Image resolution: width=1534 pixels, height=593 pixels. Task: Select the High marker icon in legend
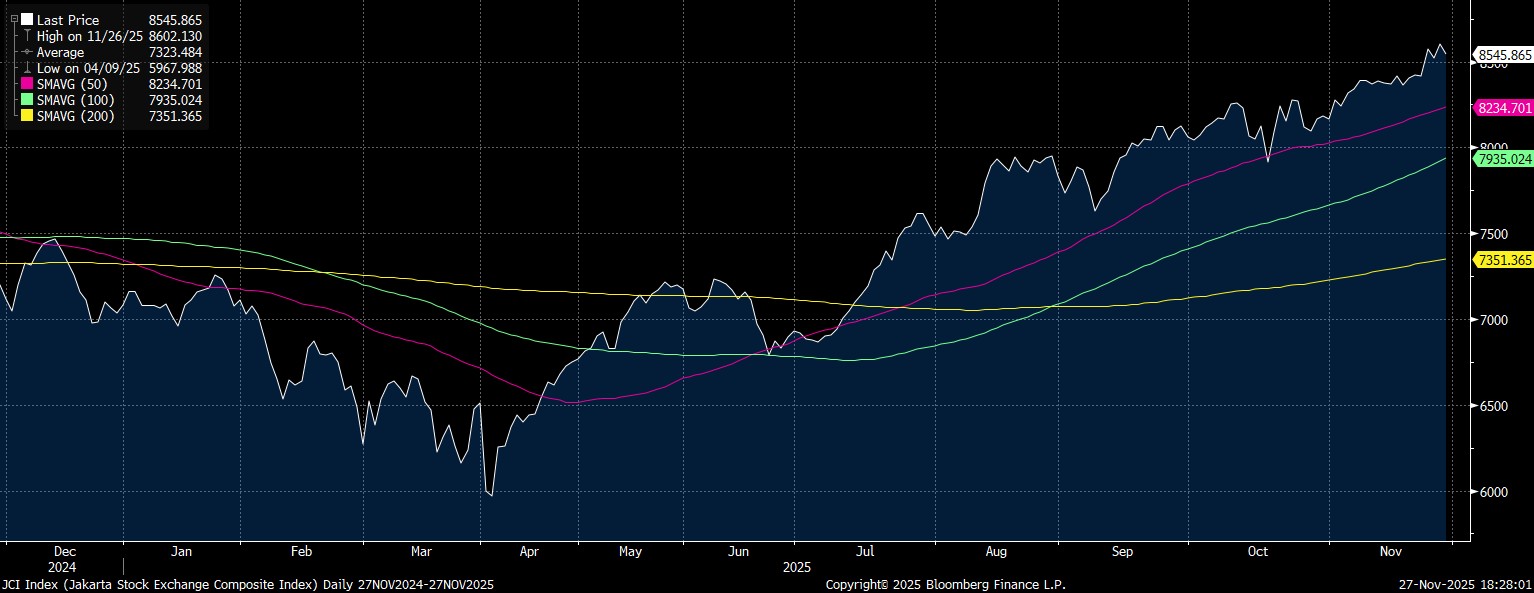tap(27, 36)
